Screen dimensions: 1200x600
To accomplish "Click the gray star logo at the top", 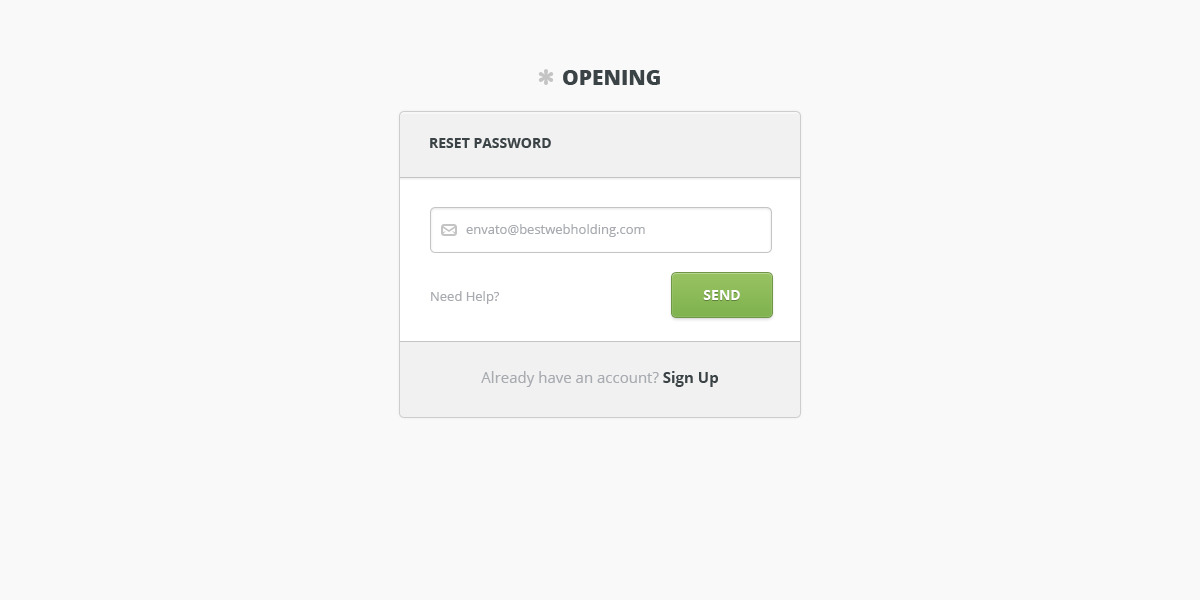I will point(546,77).
